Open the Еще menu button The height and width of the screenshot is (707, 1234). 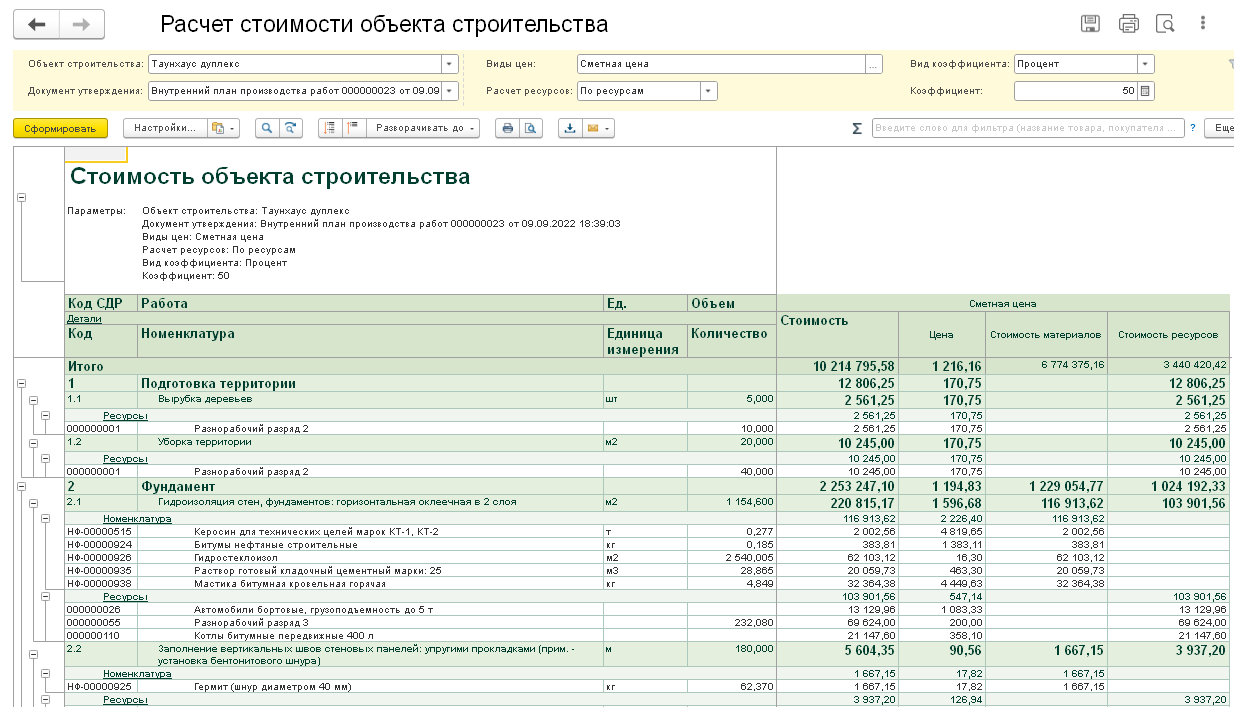[x=1222, y=128]
